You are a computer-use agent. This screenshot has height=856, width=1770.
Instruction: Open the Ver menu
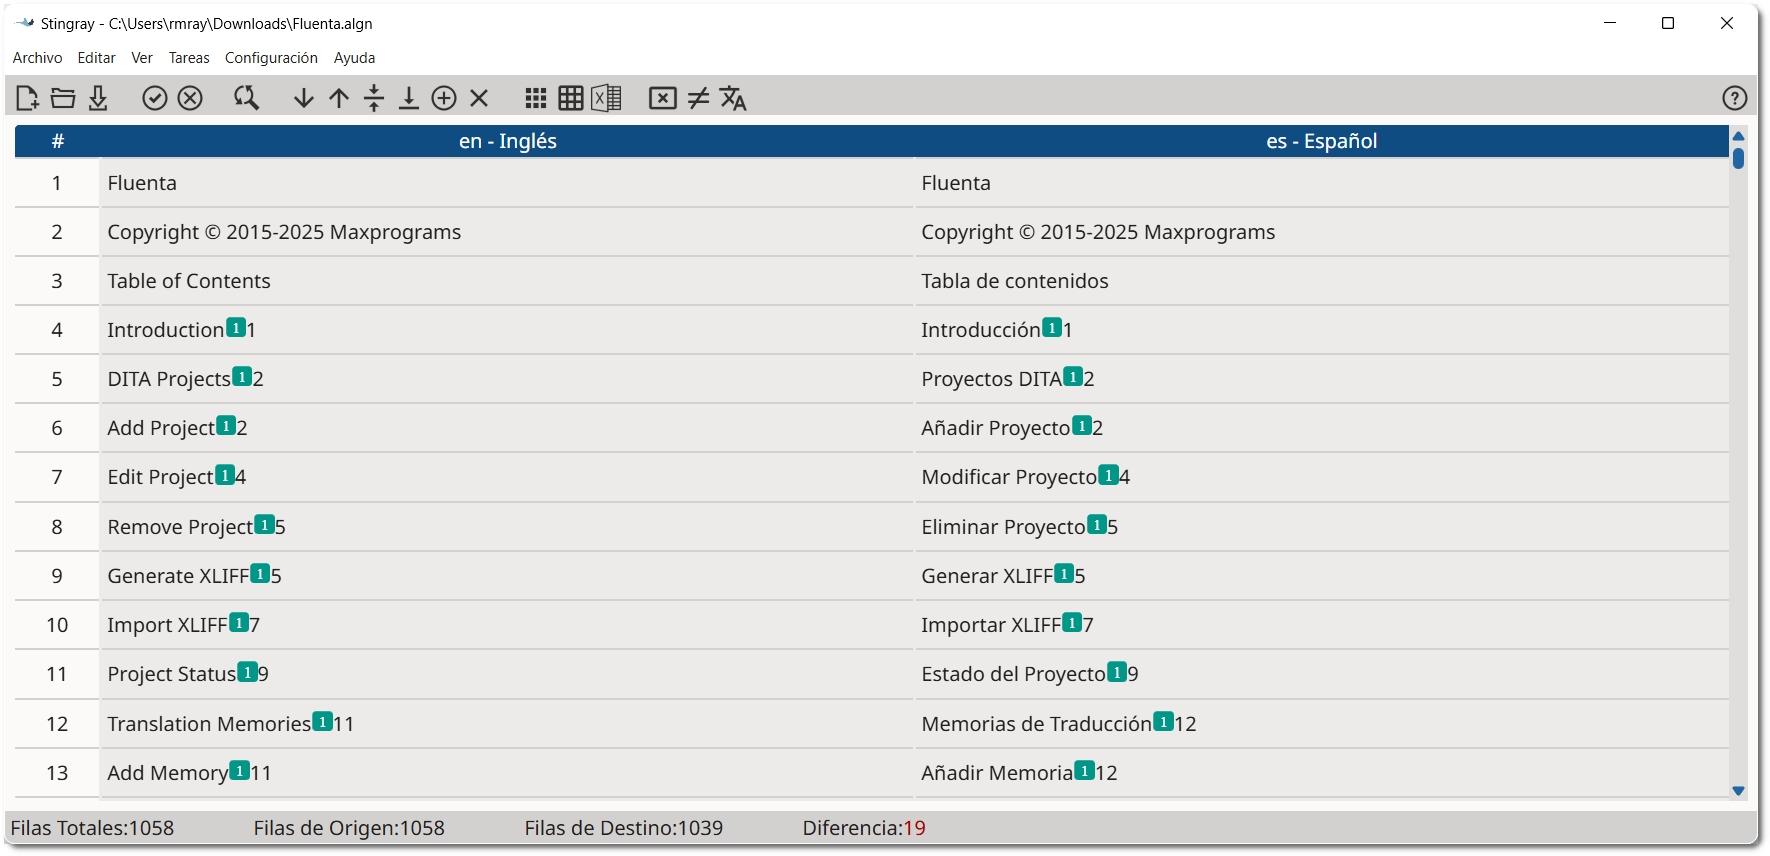142,58
